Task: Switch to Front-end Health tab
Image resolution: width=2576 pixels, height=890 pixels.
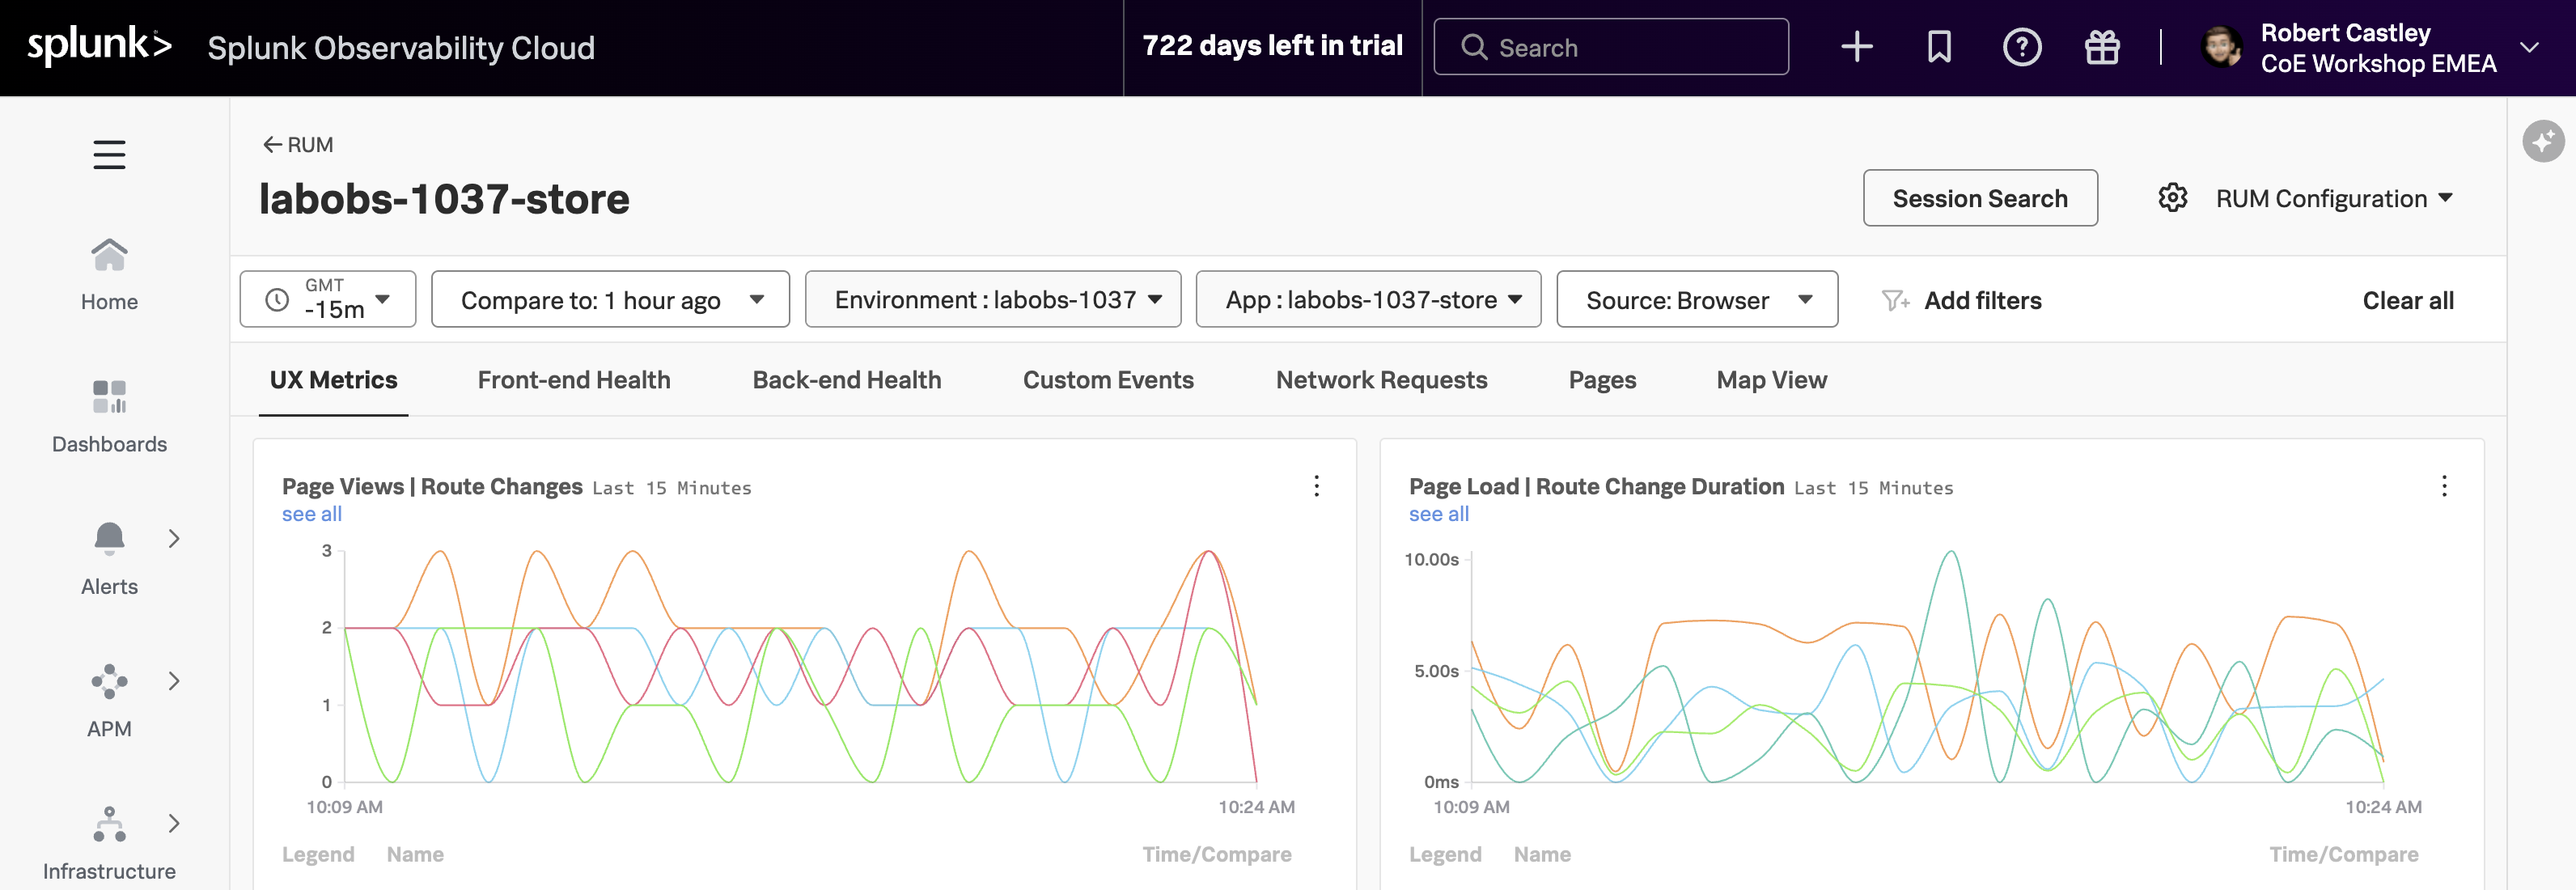Action: point(573,380)
